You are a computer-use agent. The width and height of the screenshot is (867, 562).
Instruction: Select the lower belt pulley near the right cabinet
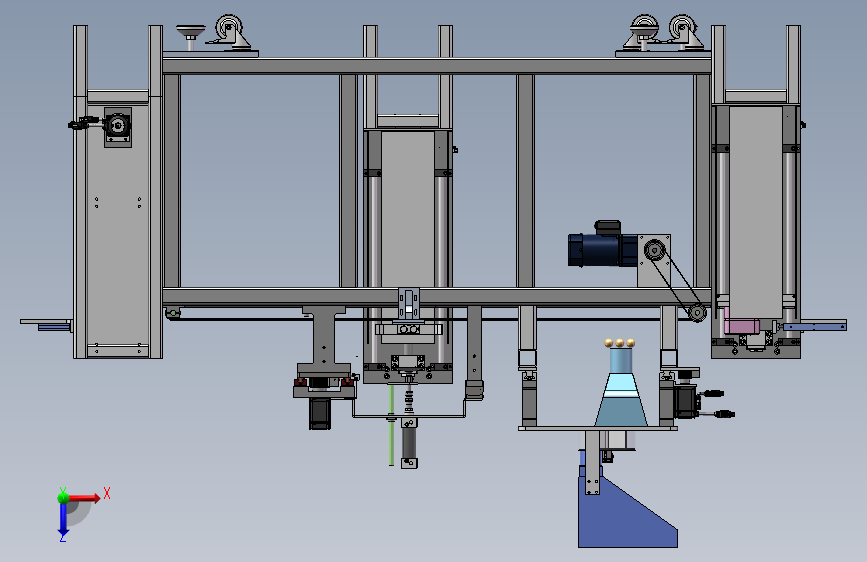coord(698,313)
